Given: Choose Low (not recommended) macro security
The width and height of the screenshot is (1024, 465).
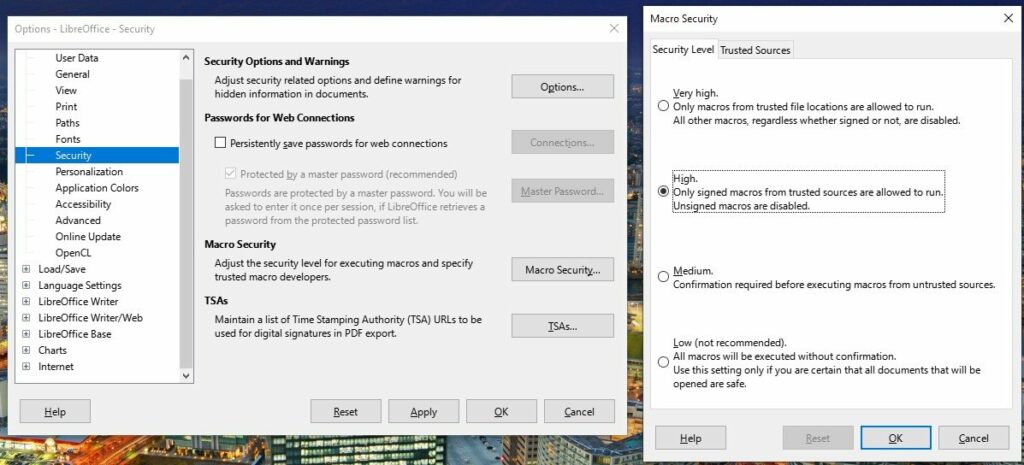Looking at the screenshot, I should 664,362.
